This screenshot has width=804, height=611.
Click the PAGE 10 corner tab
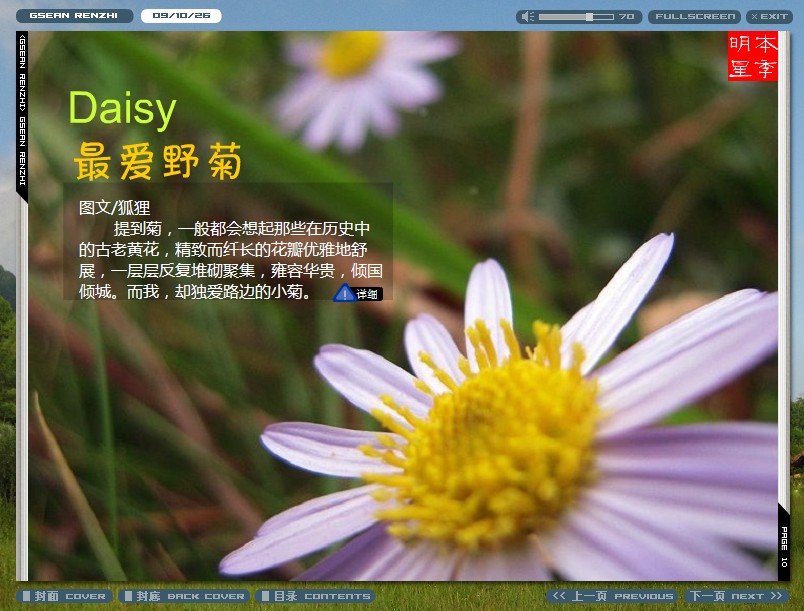tap(783, 546)
